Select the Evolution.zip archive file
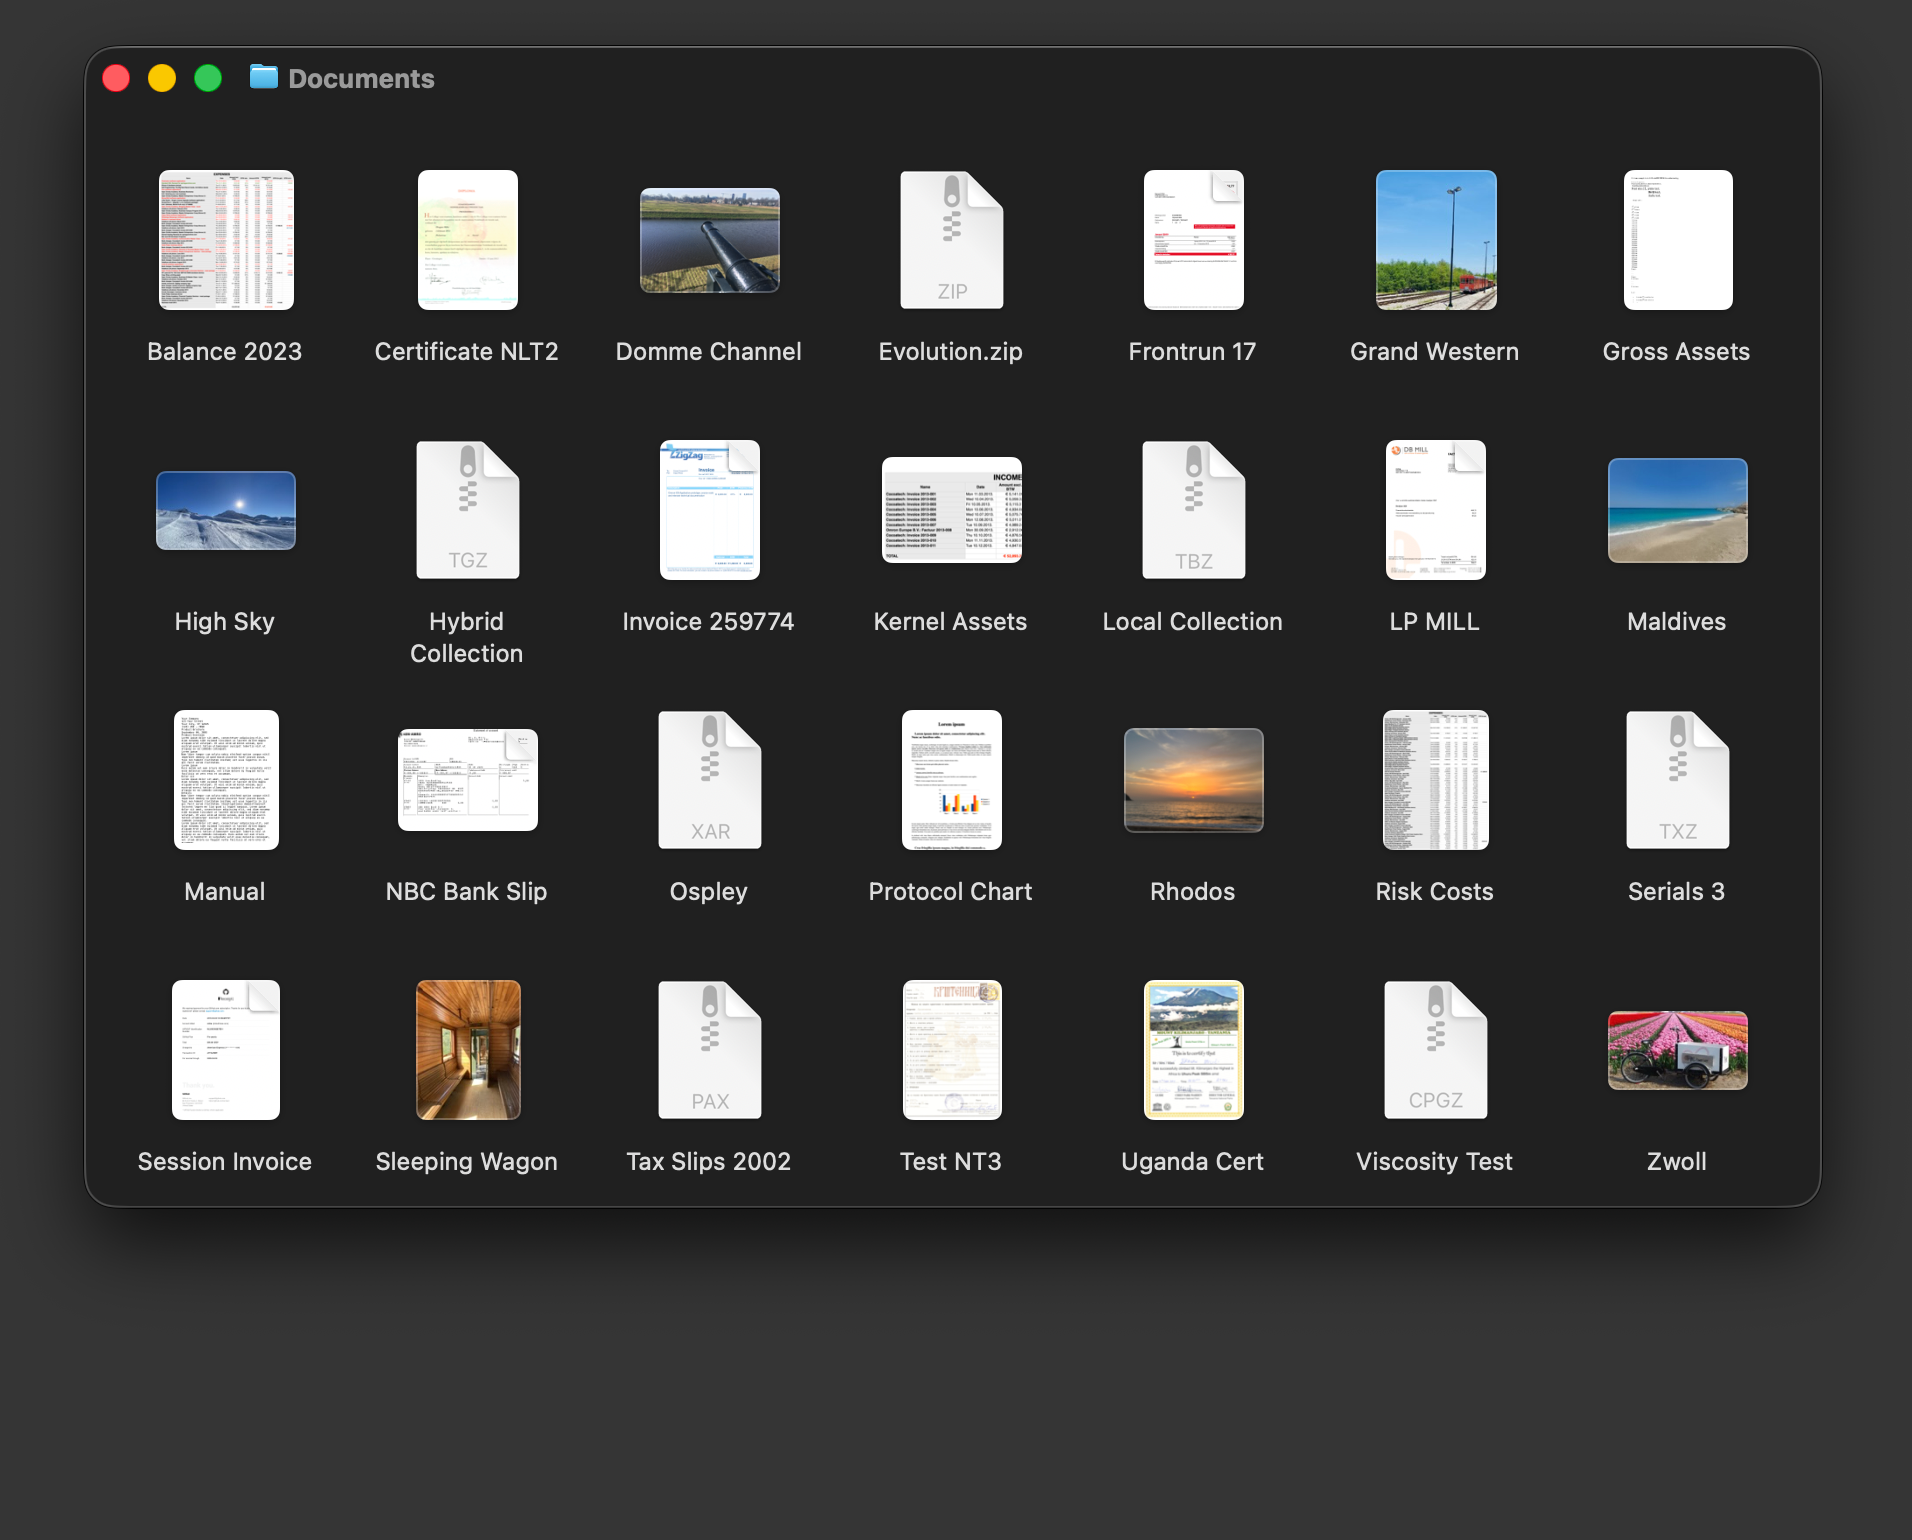 [x=951, y=240]
